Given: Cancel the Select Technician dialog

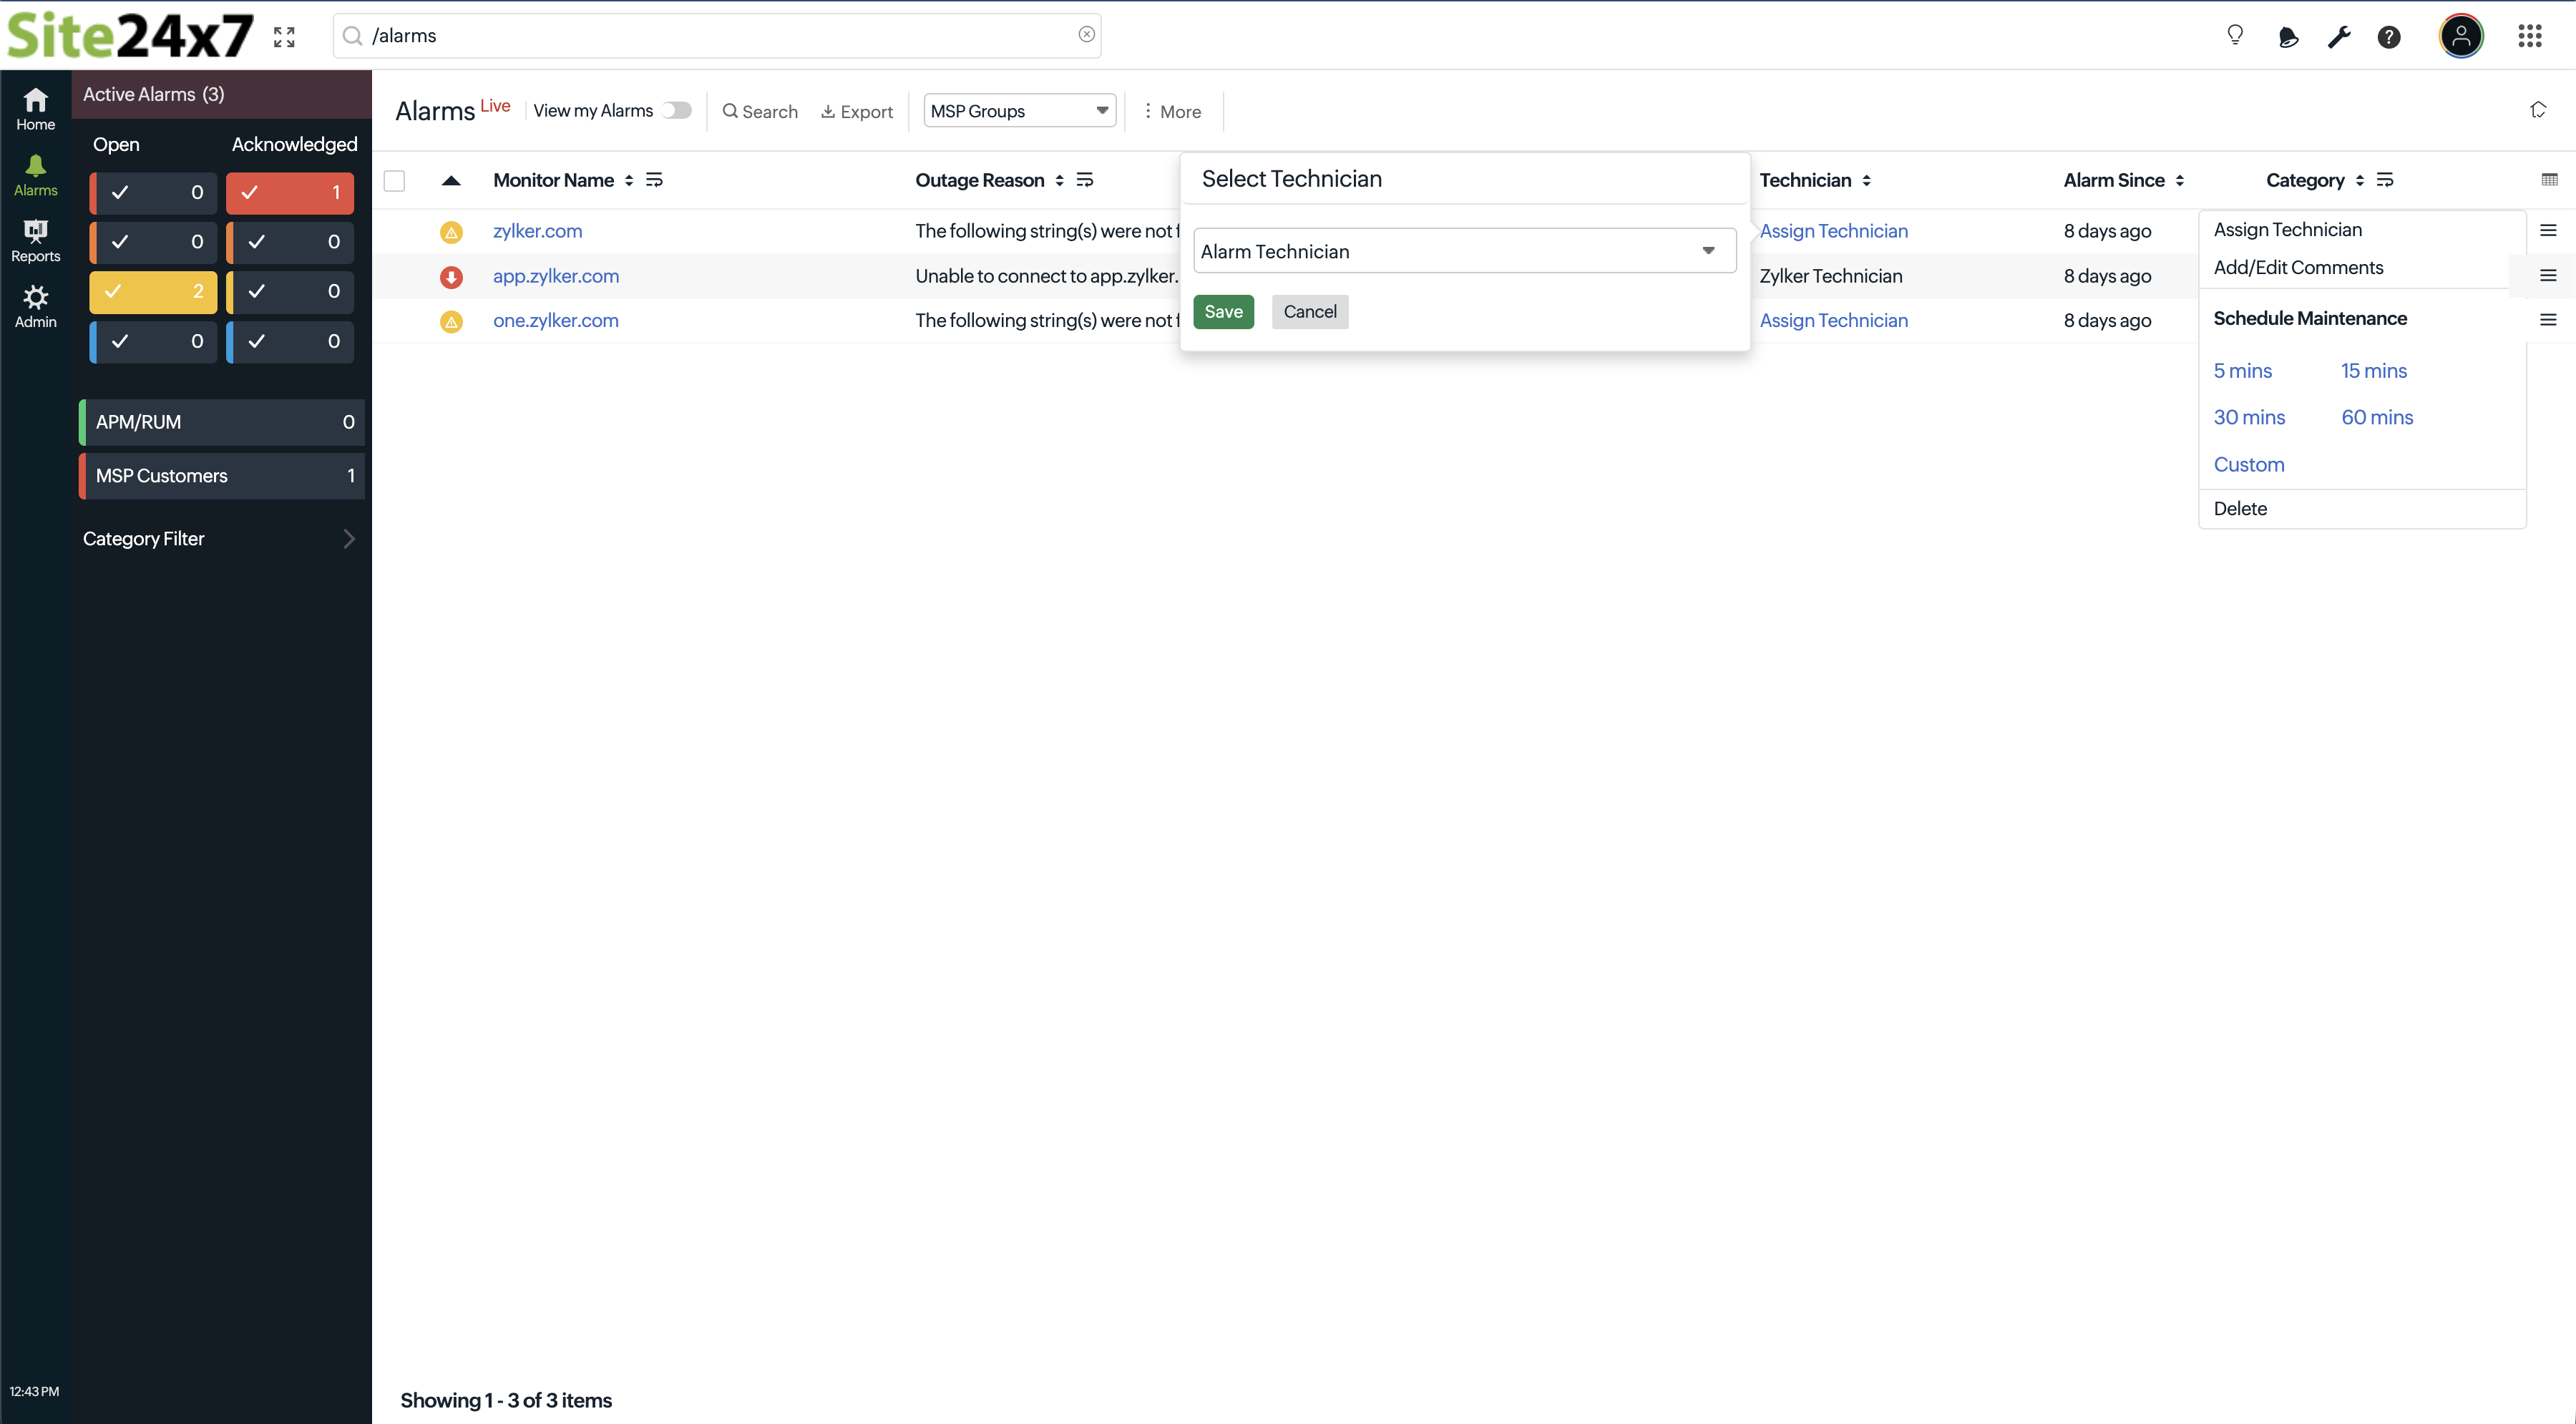Looking at the screenshot, I should 1310,312.
